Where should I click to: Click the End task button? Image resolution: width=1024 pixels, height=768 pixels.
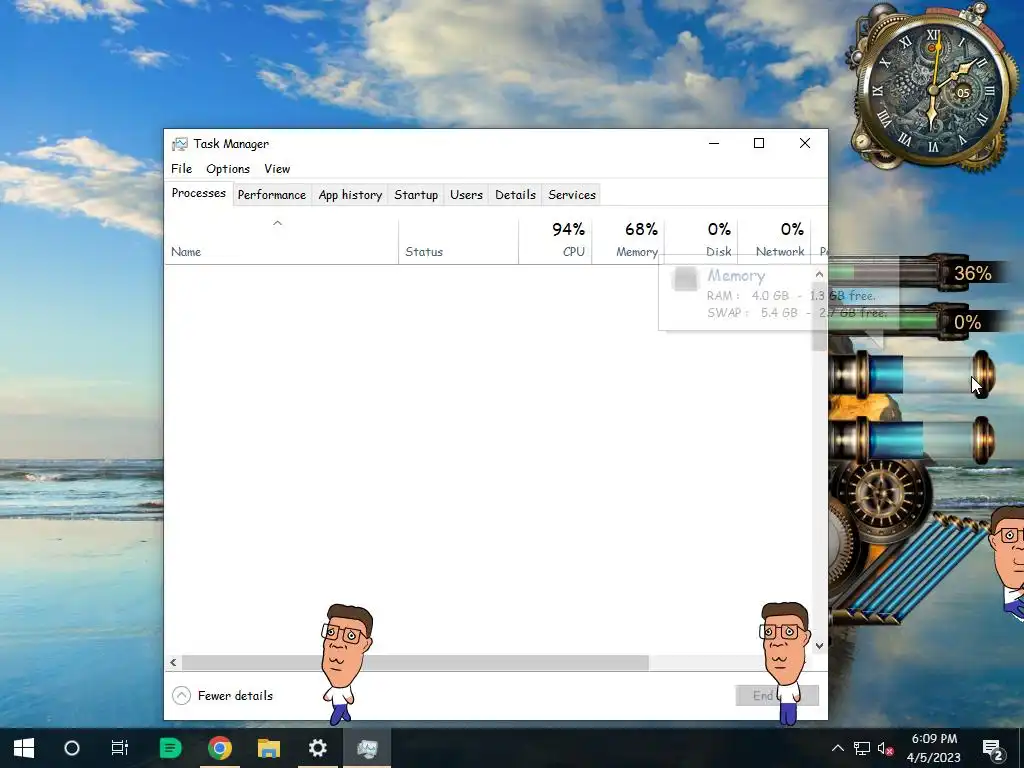pyautogui.click(x=777, y=696)
